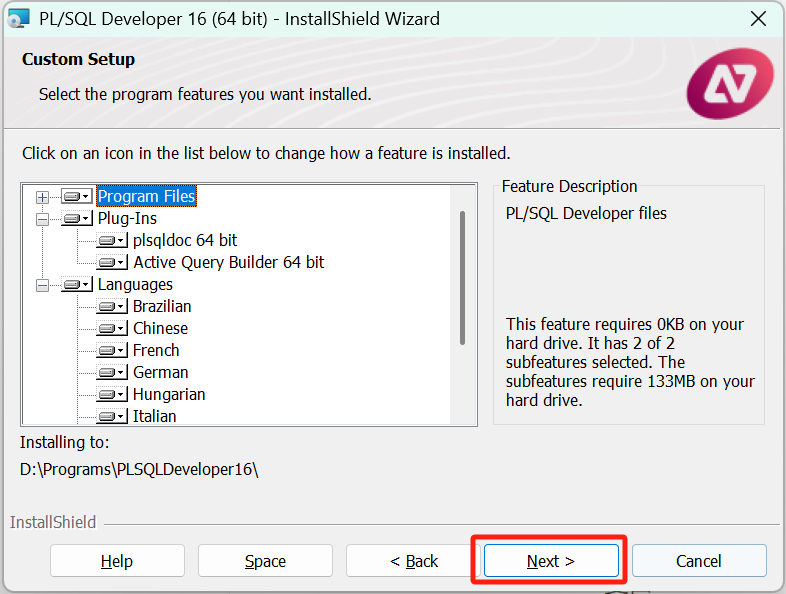
Task: Select the Italian language label
Action: click(x=154, y=417)
